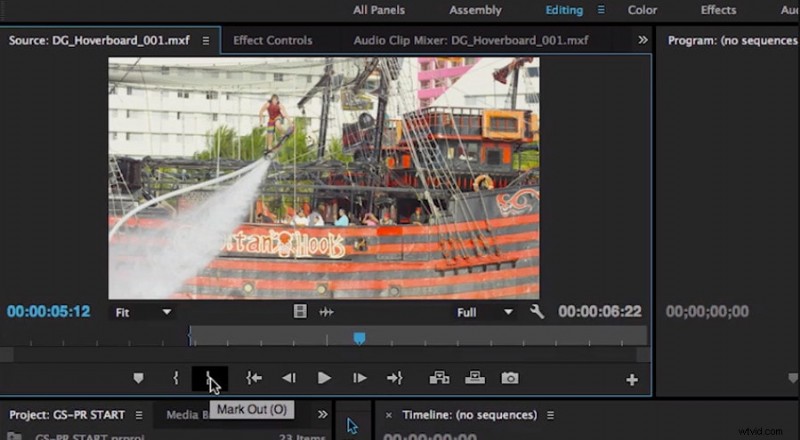Screen dimensions: 800x440
Task: Open the Editing workspace menu
Action: (601, 10)
